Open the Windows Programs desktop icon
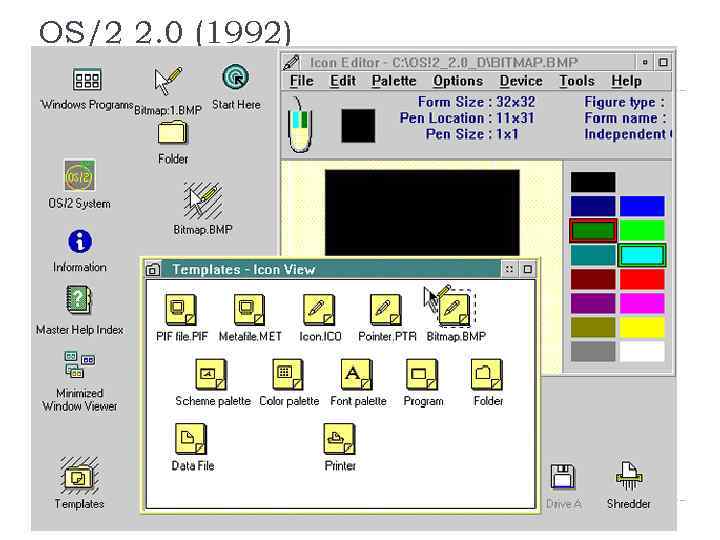The height and width of the screenshot is (540, 720). pyautogui.click(x=87, y=80)
